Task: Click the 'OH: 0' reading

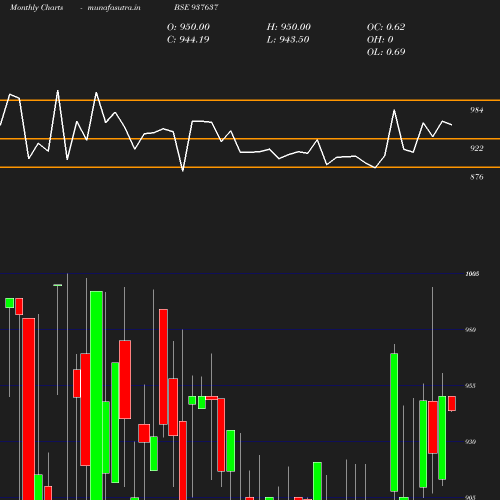Action: [380, 40]
